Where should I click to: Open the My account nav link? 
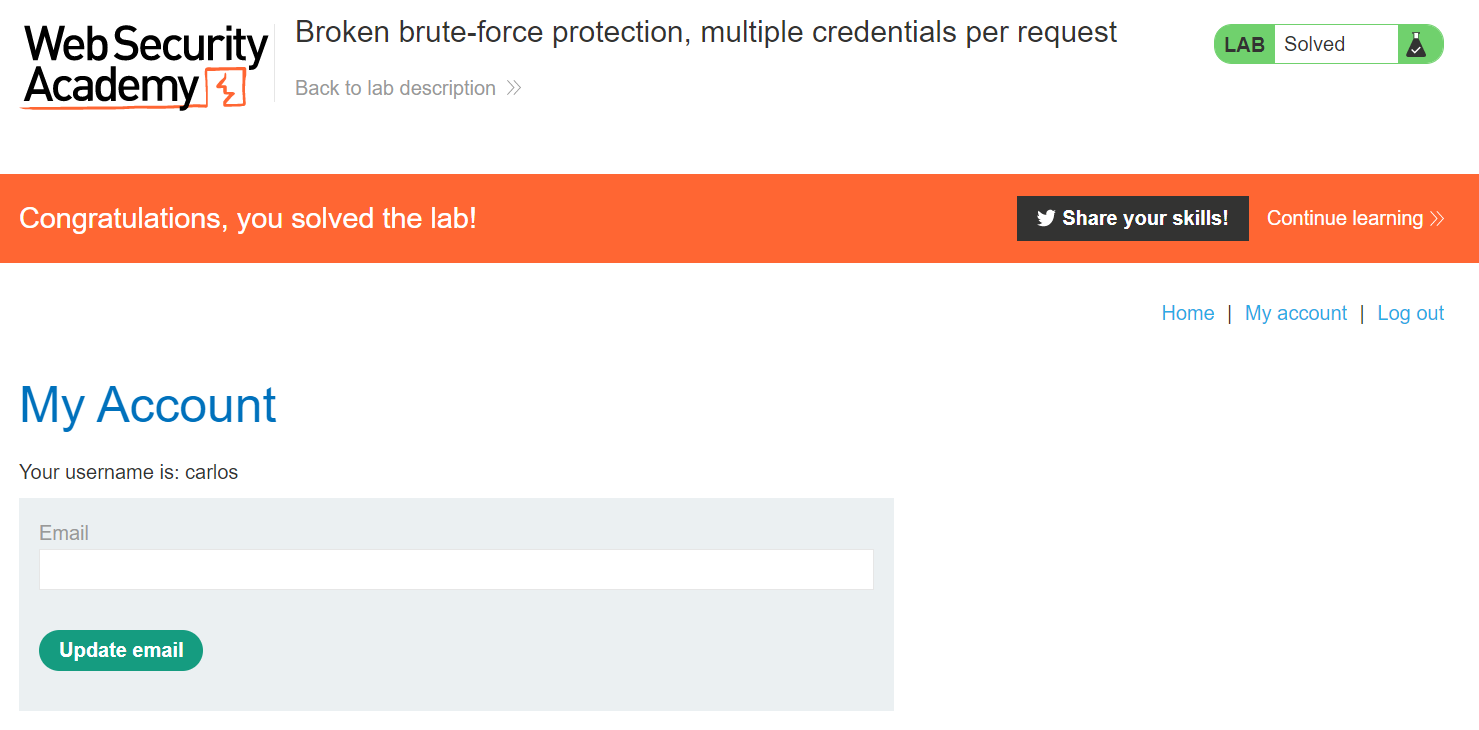tap(1296, 313)
